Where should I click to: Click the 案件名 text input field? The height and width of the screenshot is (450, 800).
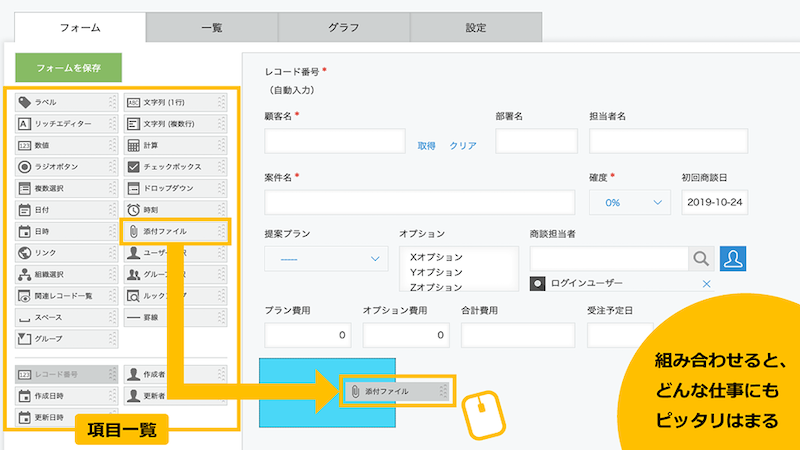click(420, 203)
